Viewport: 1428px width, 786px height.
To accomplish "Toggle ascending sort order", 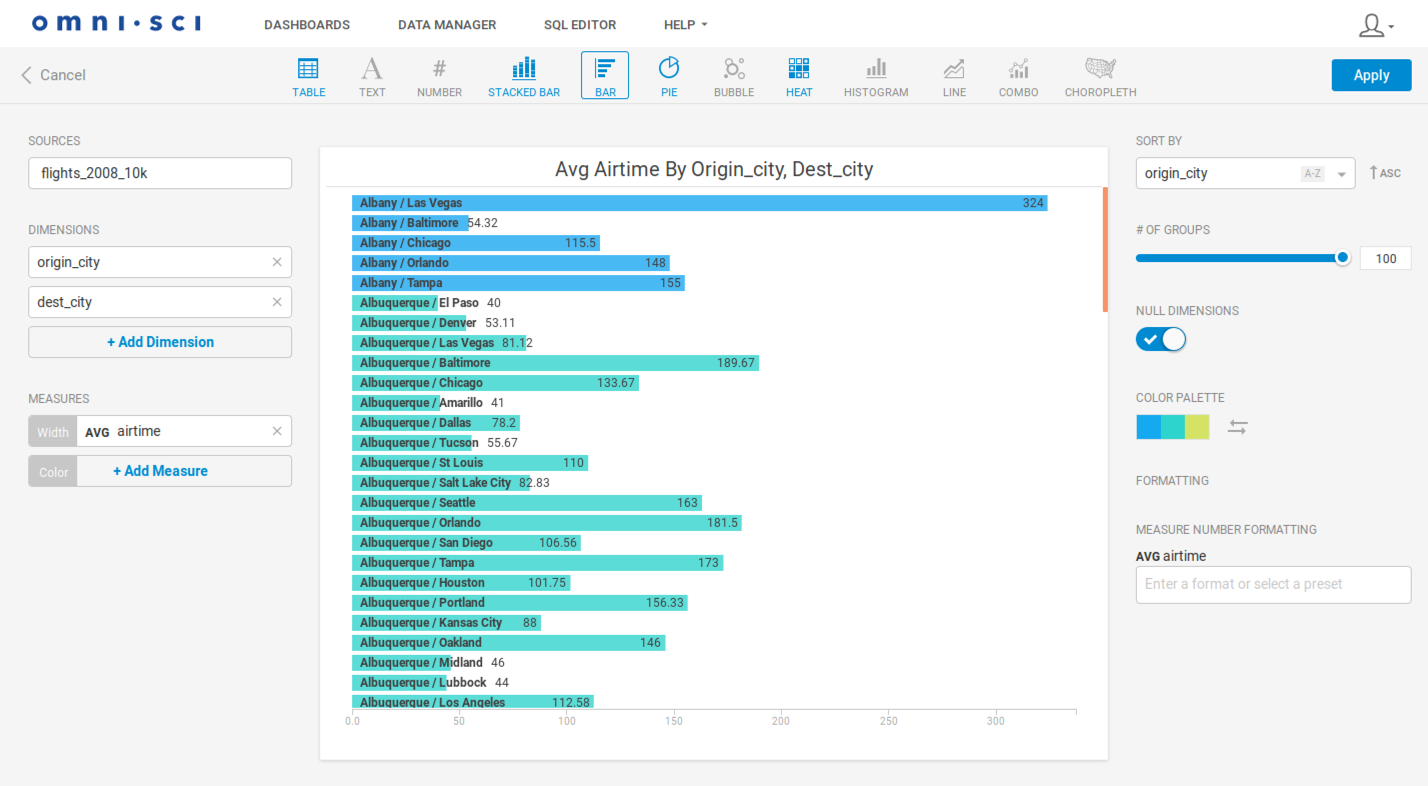I will click(1385, 173).
